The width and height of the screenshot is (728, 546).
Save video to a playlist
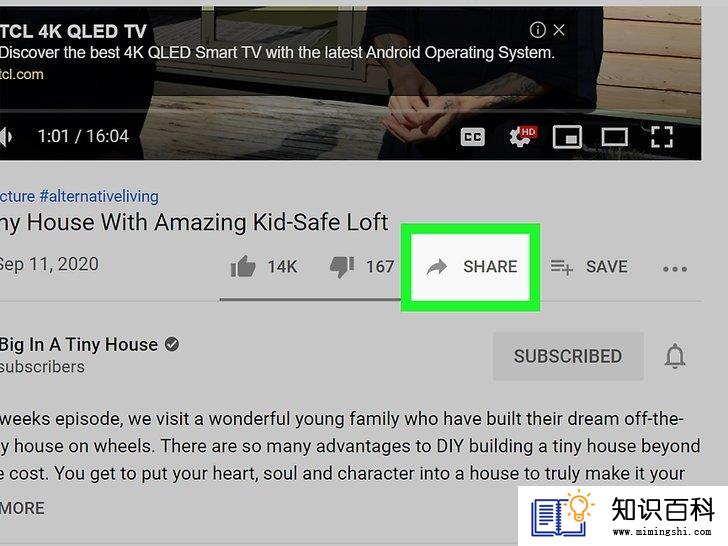[589, 267]
